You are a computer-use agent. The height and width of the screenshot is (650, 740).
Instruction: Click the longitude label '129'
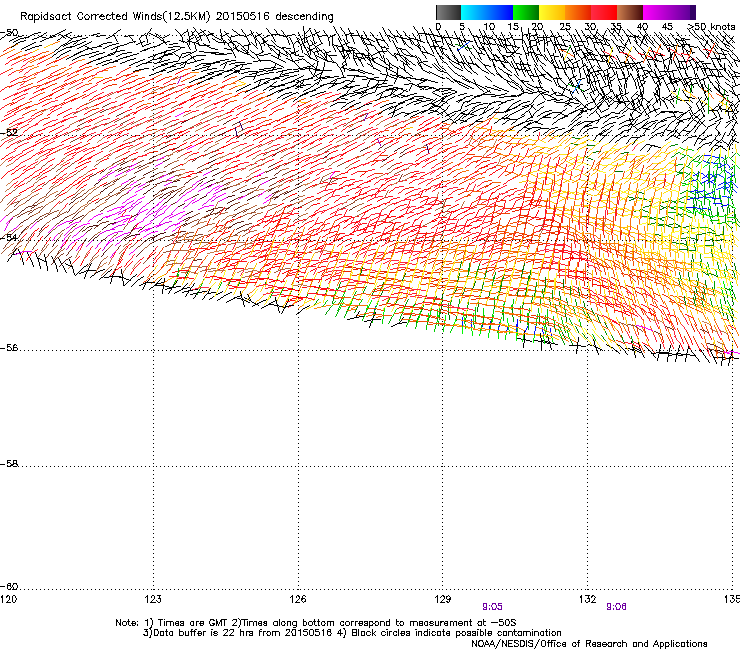pos(443,599)
